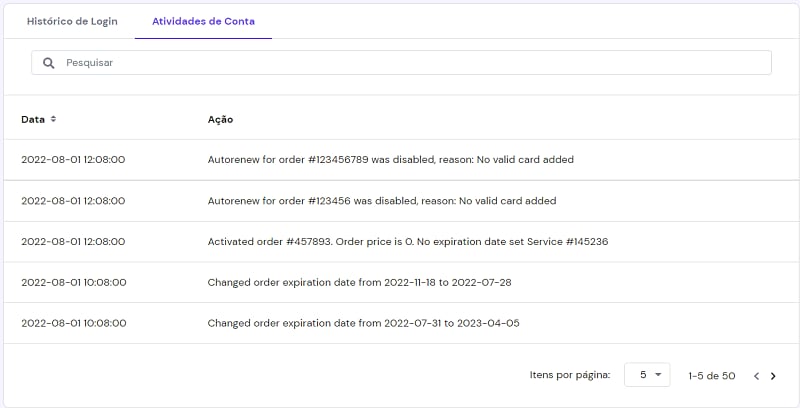
Task: Toggle the sort arrows beside Data
Action: pyautogui.click(x=54, y=119)
